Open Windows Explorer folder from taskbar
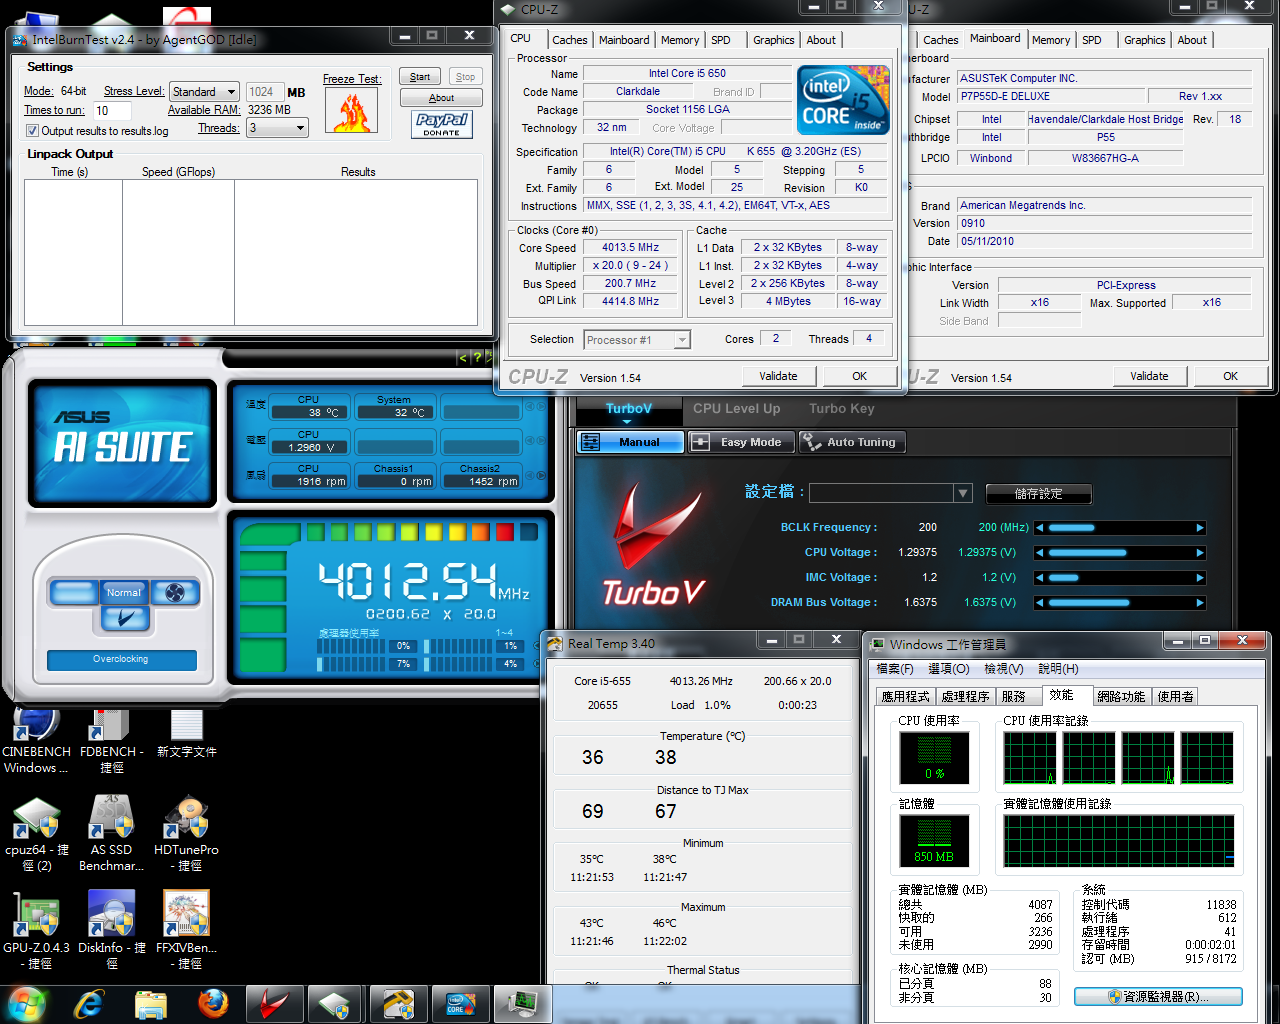The image size is (1280, 1024). 150,1004
